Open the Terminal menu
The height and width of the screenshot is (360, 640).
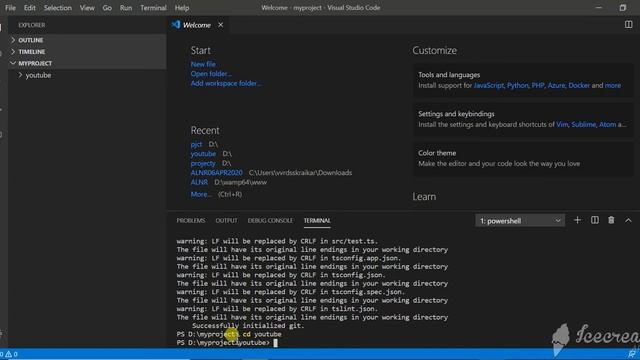click(153, 8)
